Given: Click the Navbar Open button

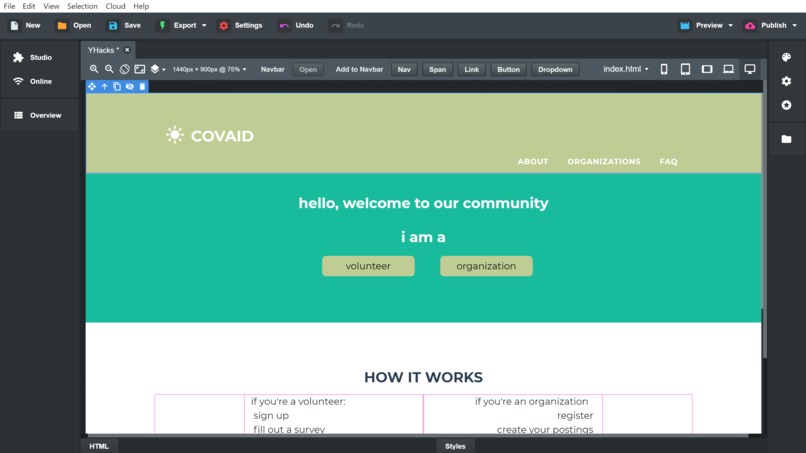Looking at the screenshot, I should 308,69.
